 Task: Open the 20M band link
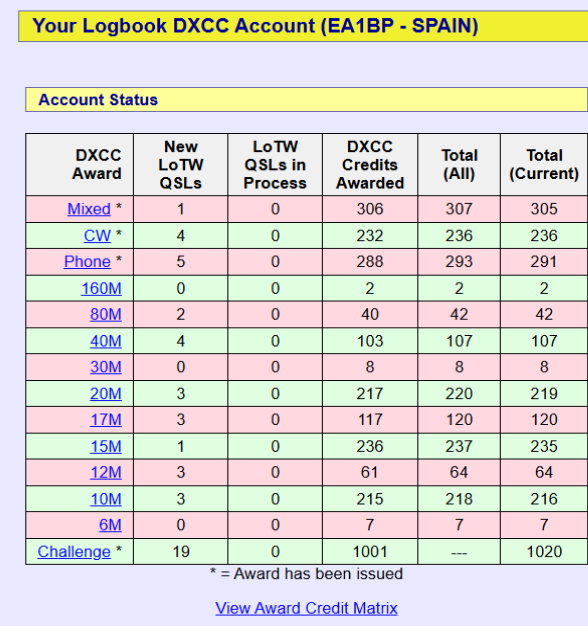coord(106,394)
